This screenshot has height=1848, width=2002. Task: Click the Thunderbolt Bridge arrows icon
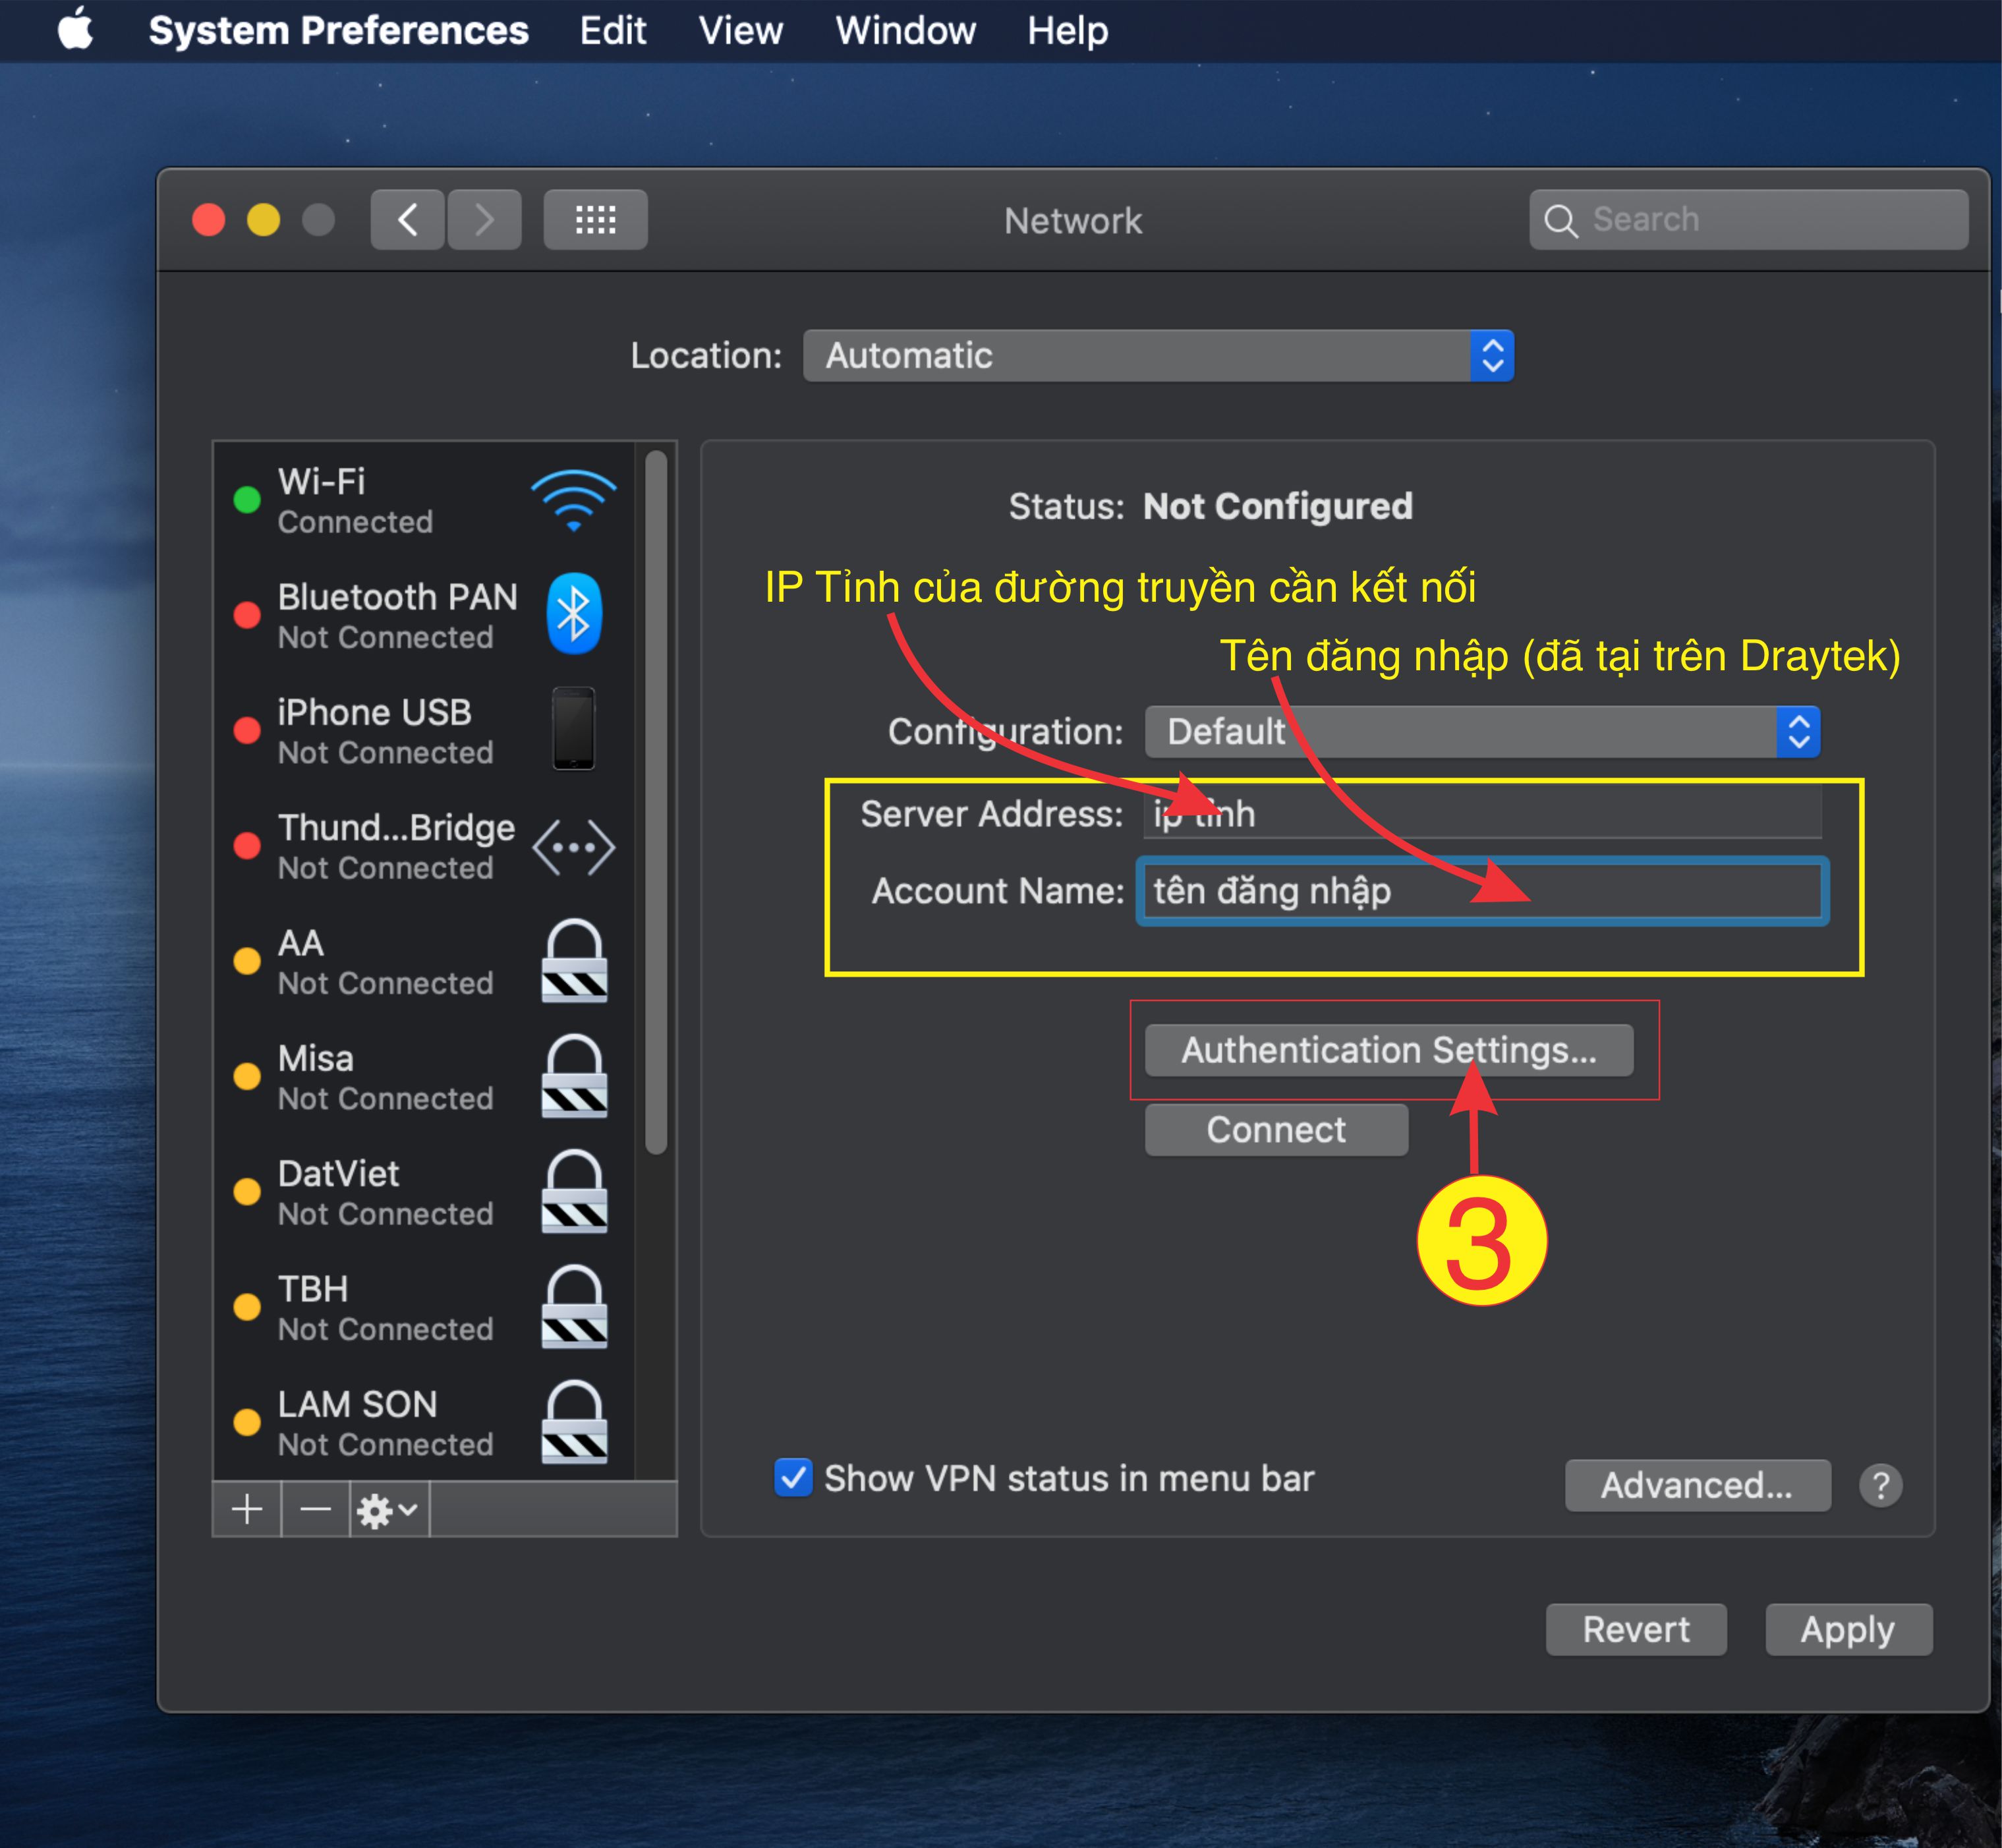[x=573, y=848]
